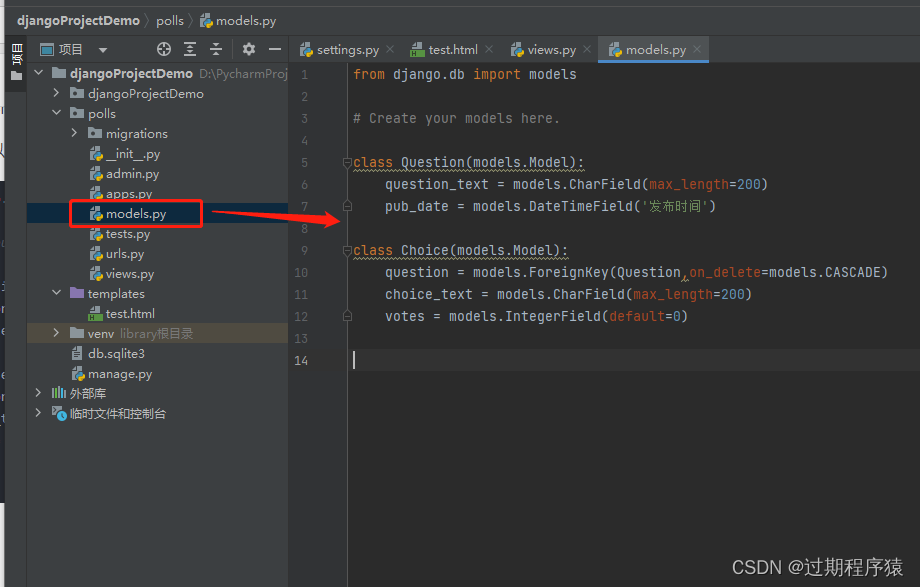Fold the Question class at line 5
Image resolution: width=920 pixels, height=587 pixels.
[347, 162]
